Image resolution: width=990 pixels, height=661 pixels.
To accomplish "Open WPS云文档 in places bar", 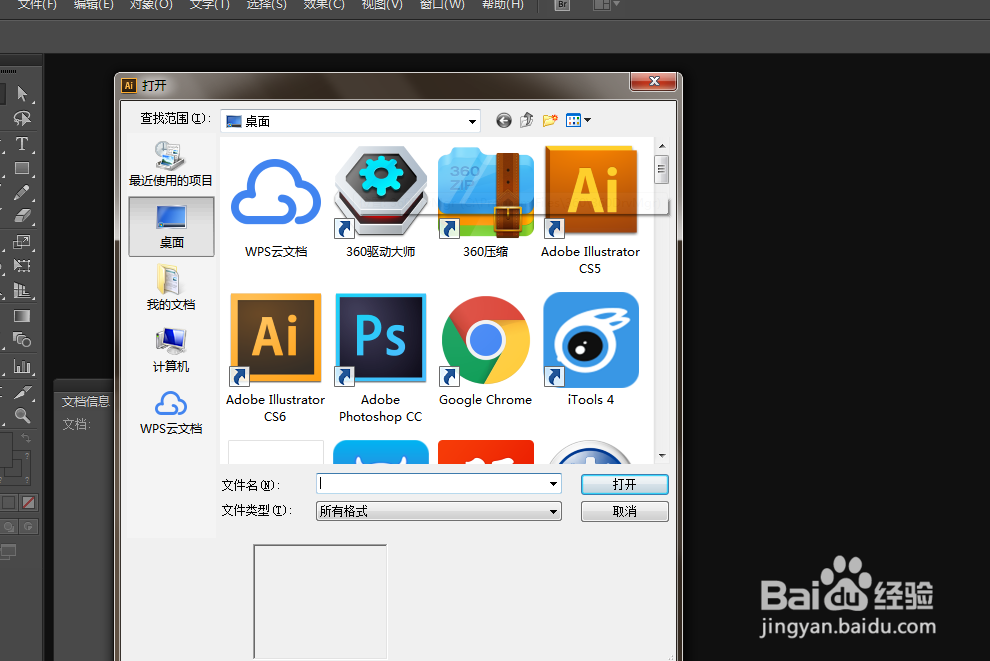I will 171,413.
